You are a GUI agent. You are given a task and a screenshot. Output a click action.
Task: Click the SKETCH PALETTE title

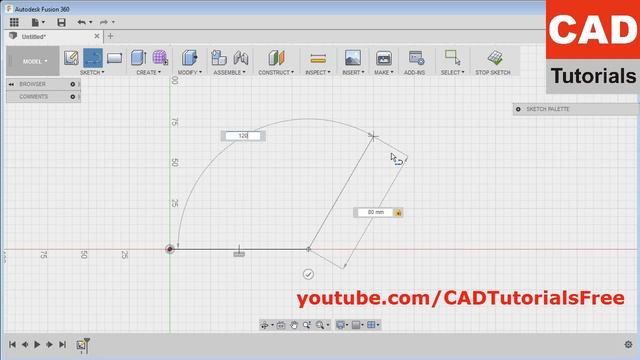(x=547, y=109)
